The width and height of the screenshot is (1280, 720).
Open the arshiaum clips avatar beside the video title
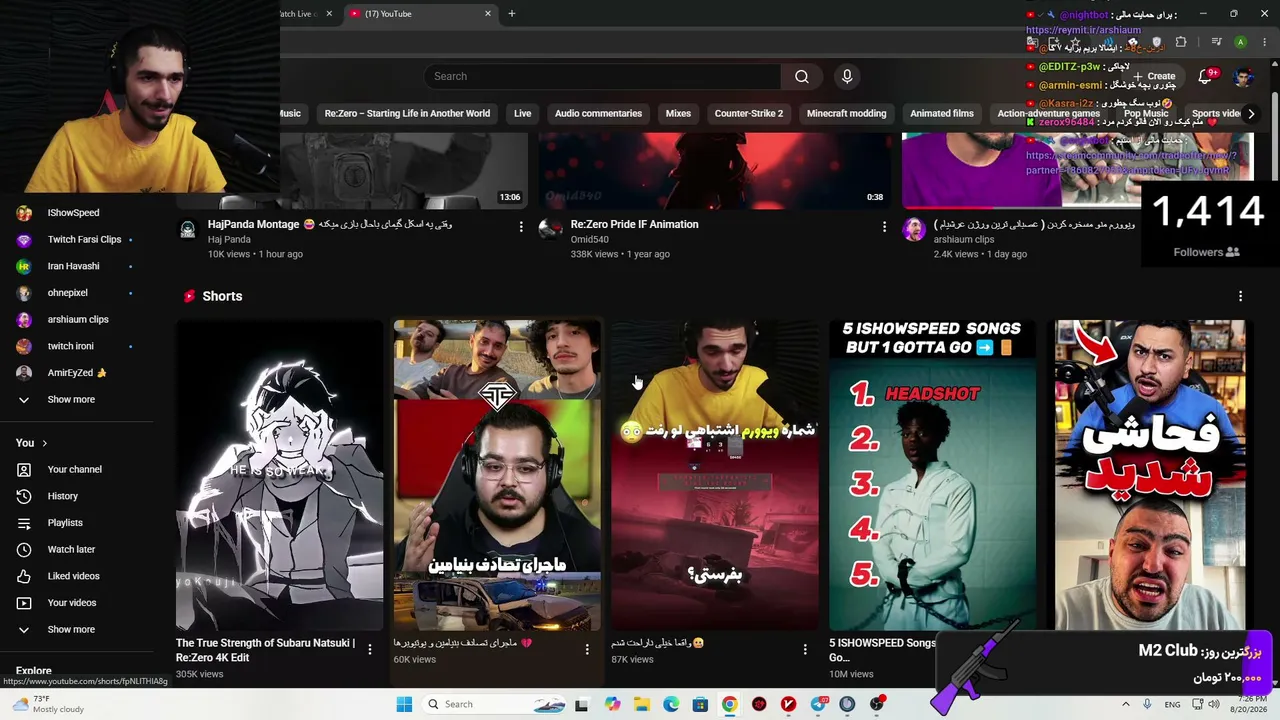point(913,230)
